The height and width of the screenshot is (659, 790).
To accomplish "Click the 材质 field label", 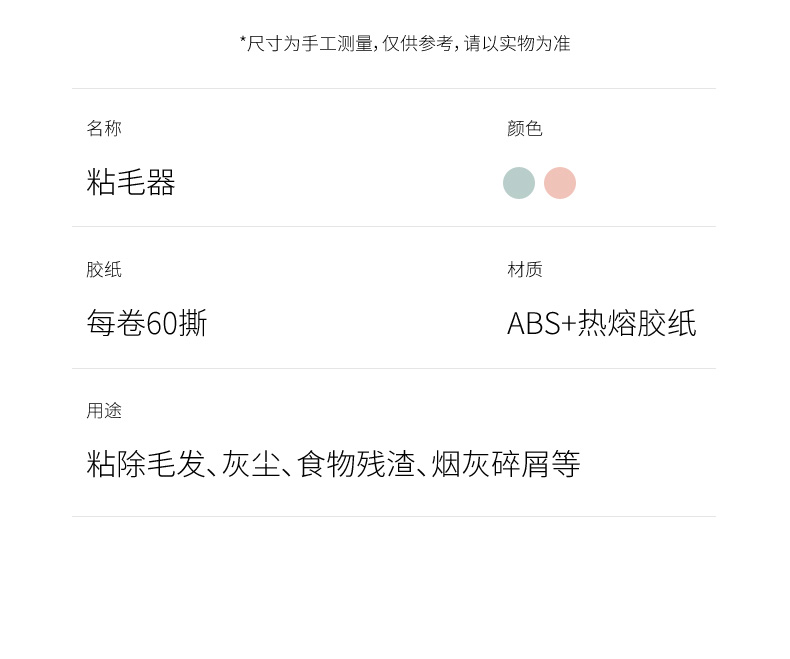I will pos(525,269).
